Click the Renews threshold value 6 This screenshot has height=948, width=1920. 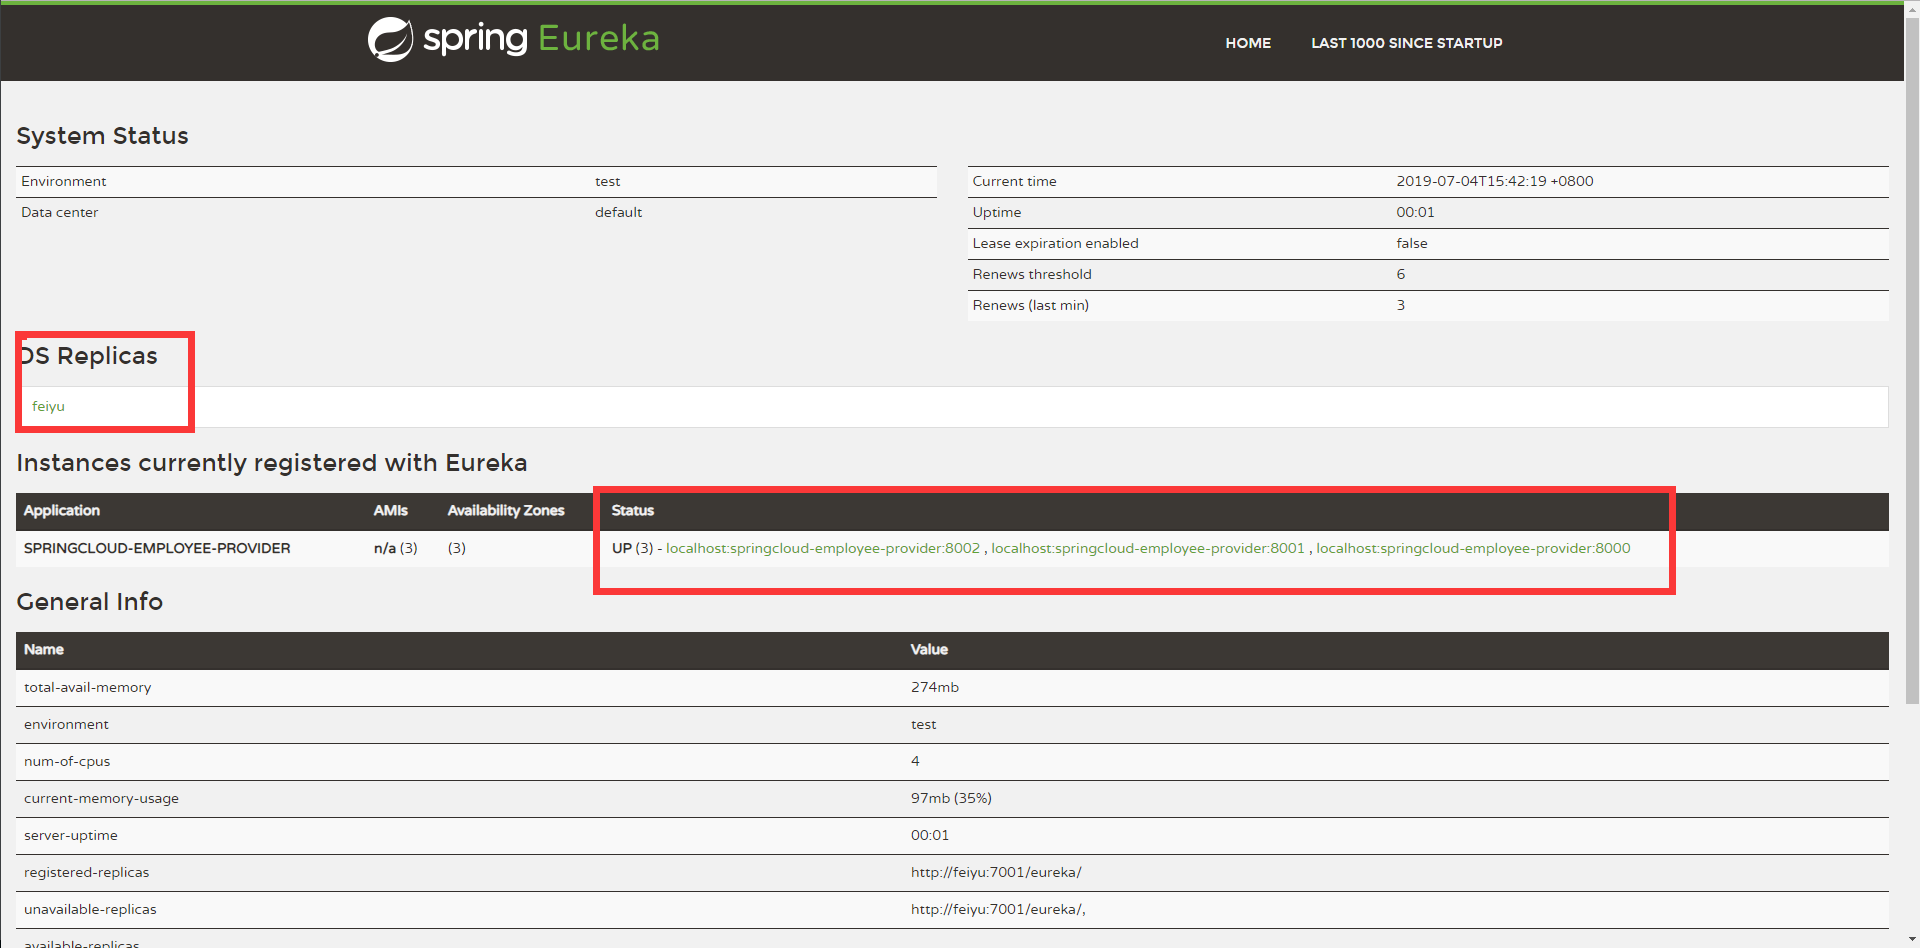[1401, 274]
